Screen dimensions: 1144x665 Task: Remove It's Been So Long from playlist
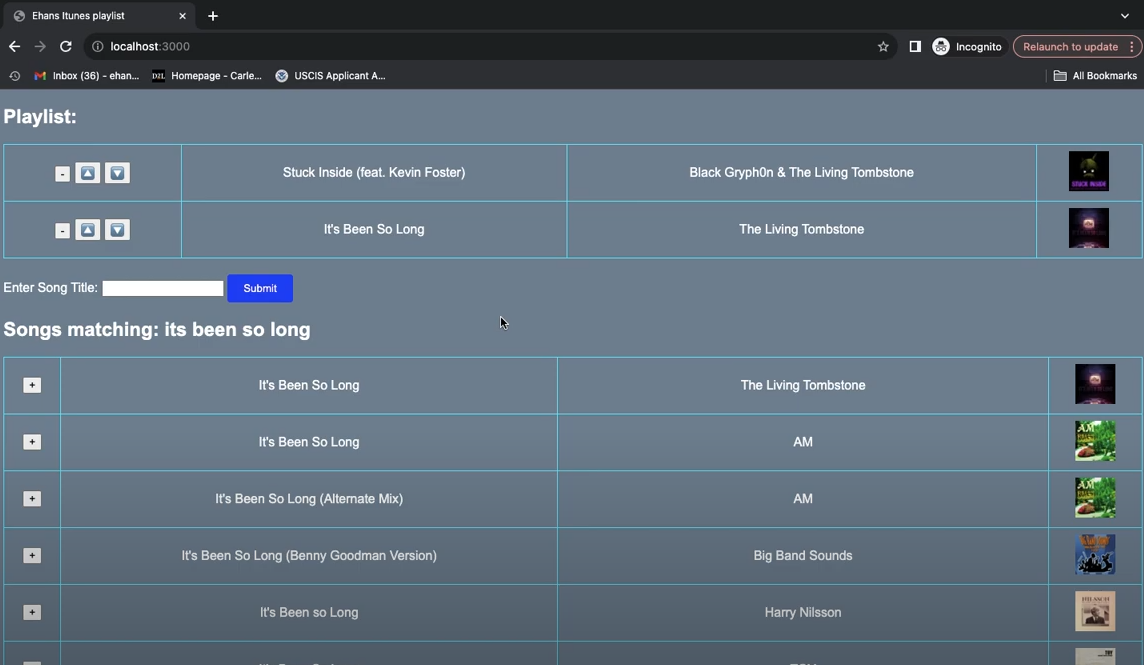(63, 231)
